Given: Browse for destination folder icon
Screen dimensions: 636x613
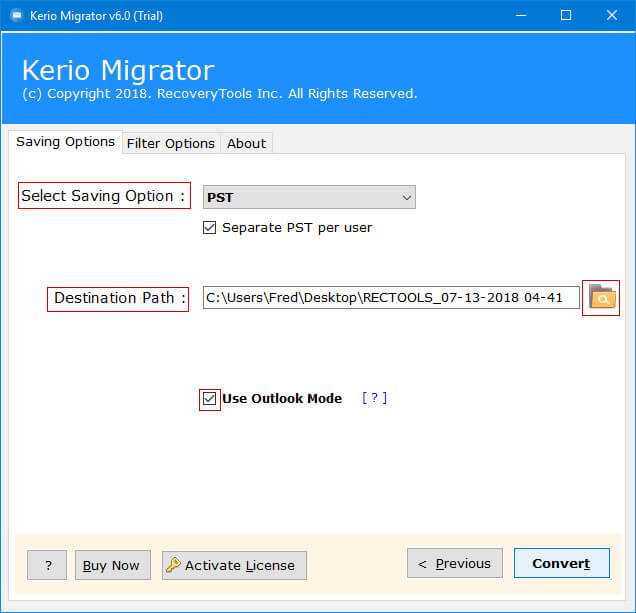Looking at the screenshot, I should coord(602,297).
